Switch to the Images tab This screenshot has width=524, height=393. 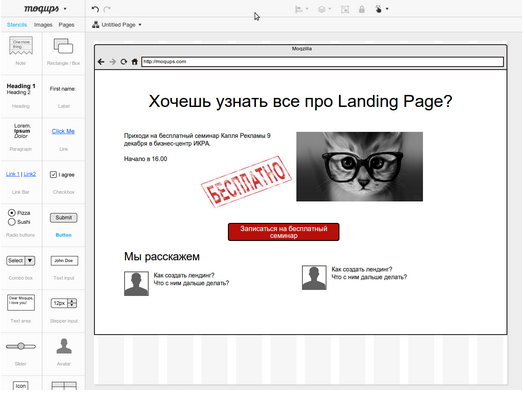pyautogui.click(x=43, y=25)
